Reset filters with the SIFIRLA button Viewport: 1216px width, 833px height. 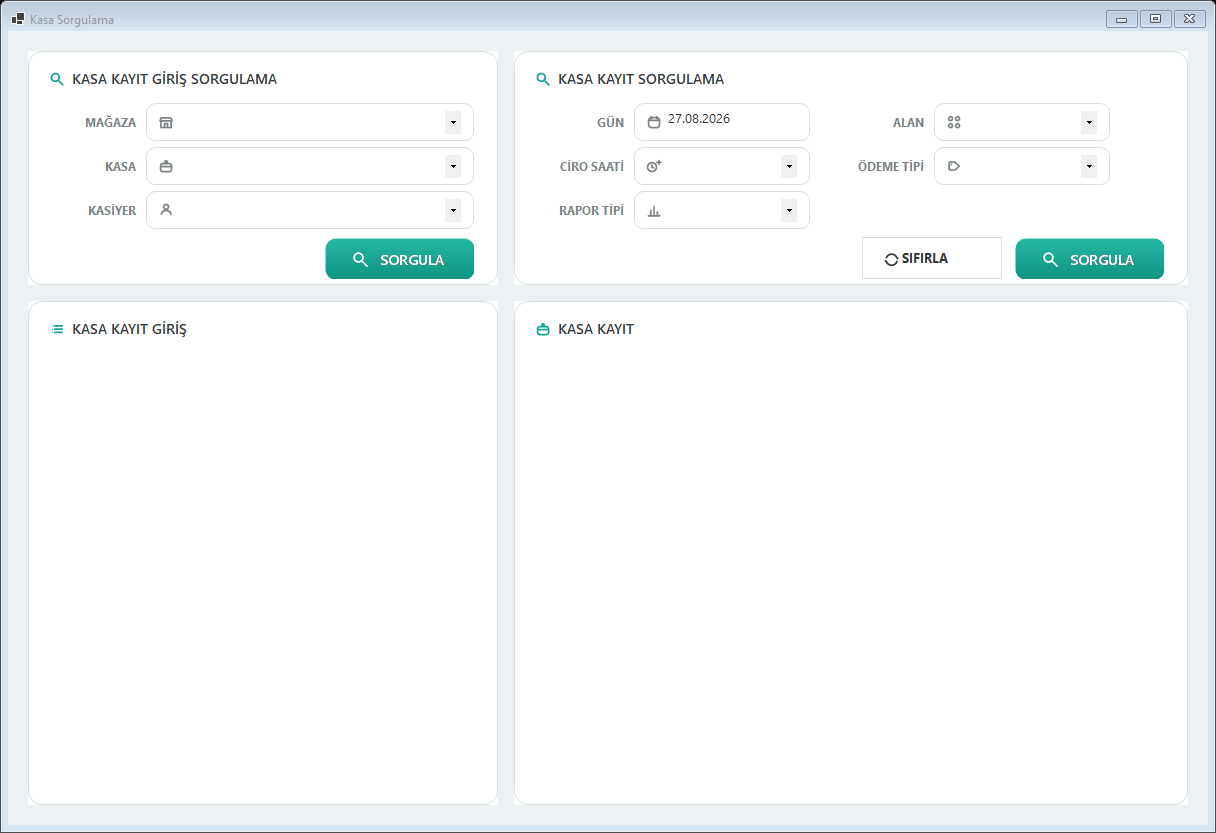click(x=932, y=258)
